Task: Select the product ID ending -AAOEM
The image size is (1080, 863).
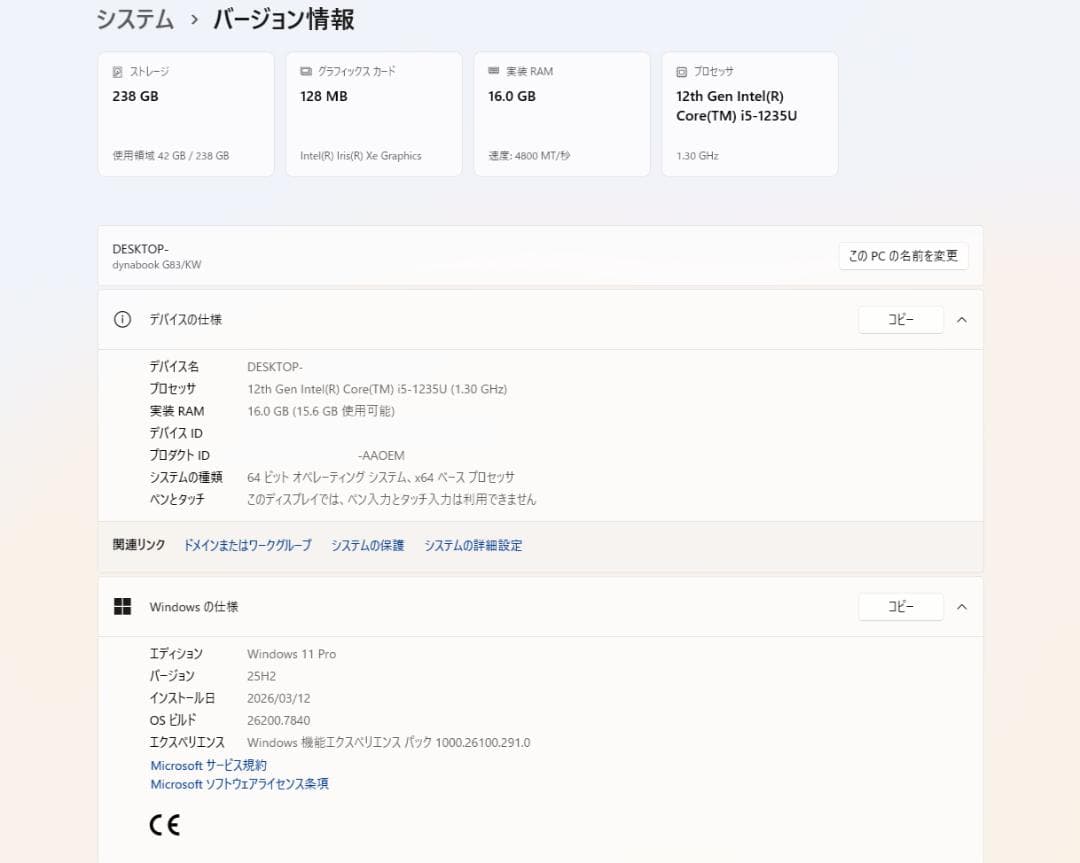Action: tap(381, 455)
